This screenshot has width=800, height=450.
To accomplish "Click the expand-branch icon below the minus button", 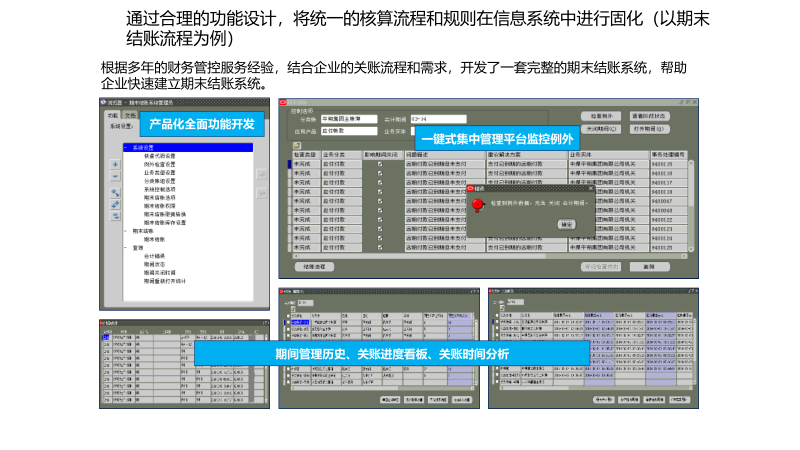I will [x=115, y=193].
